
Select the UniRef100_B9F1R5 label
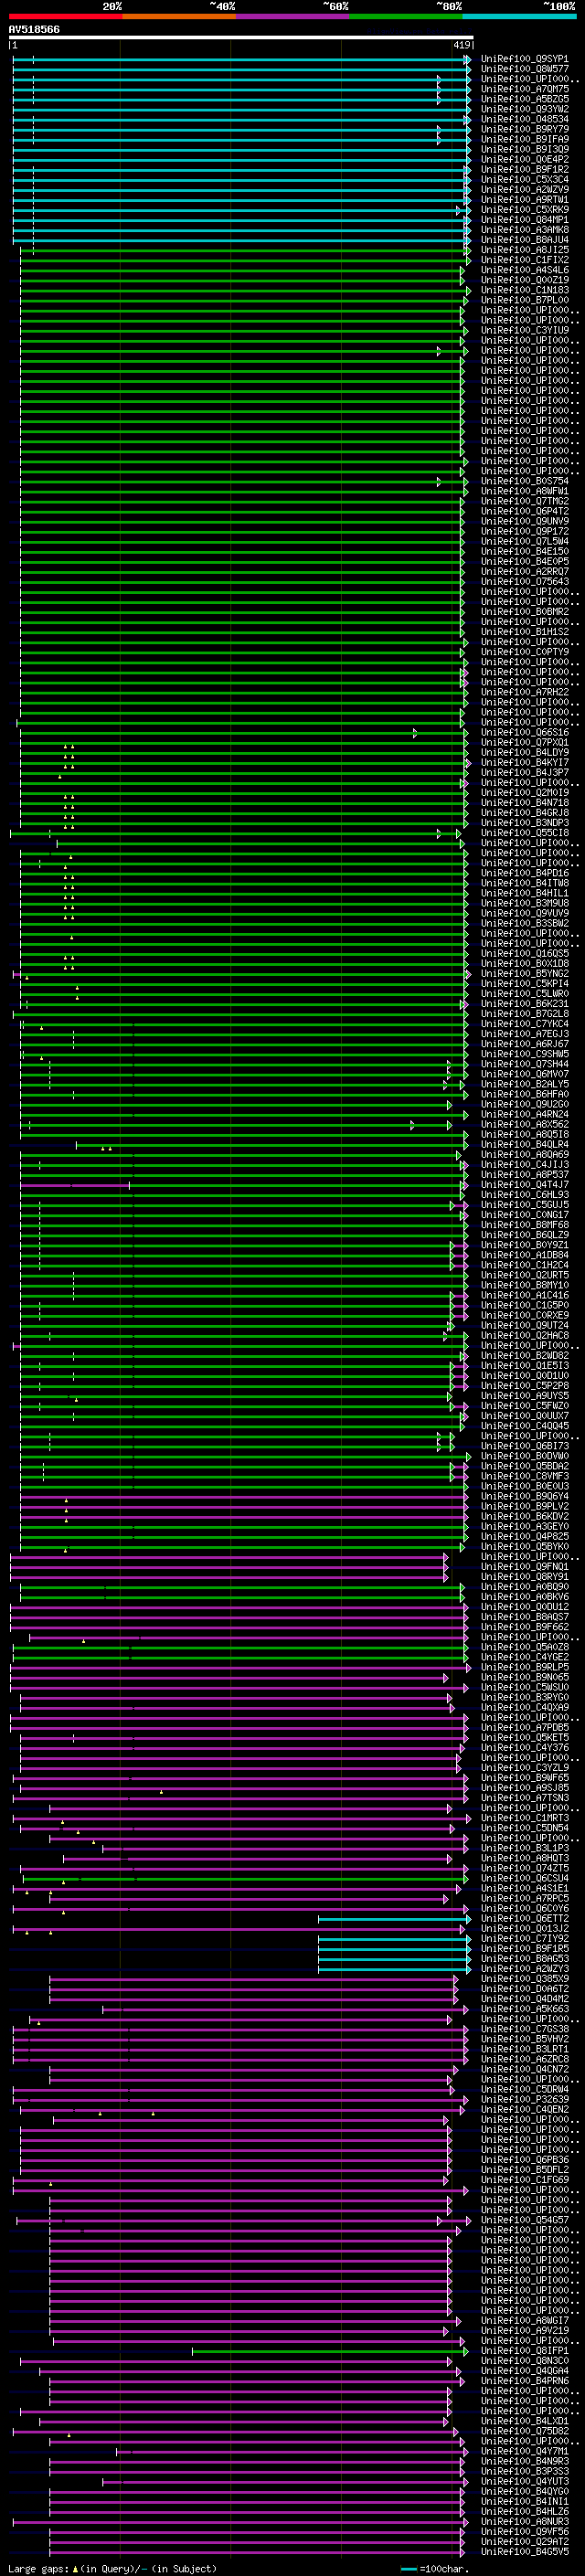click(524, 1949)
